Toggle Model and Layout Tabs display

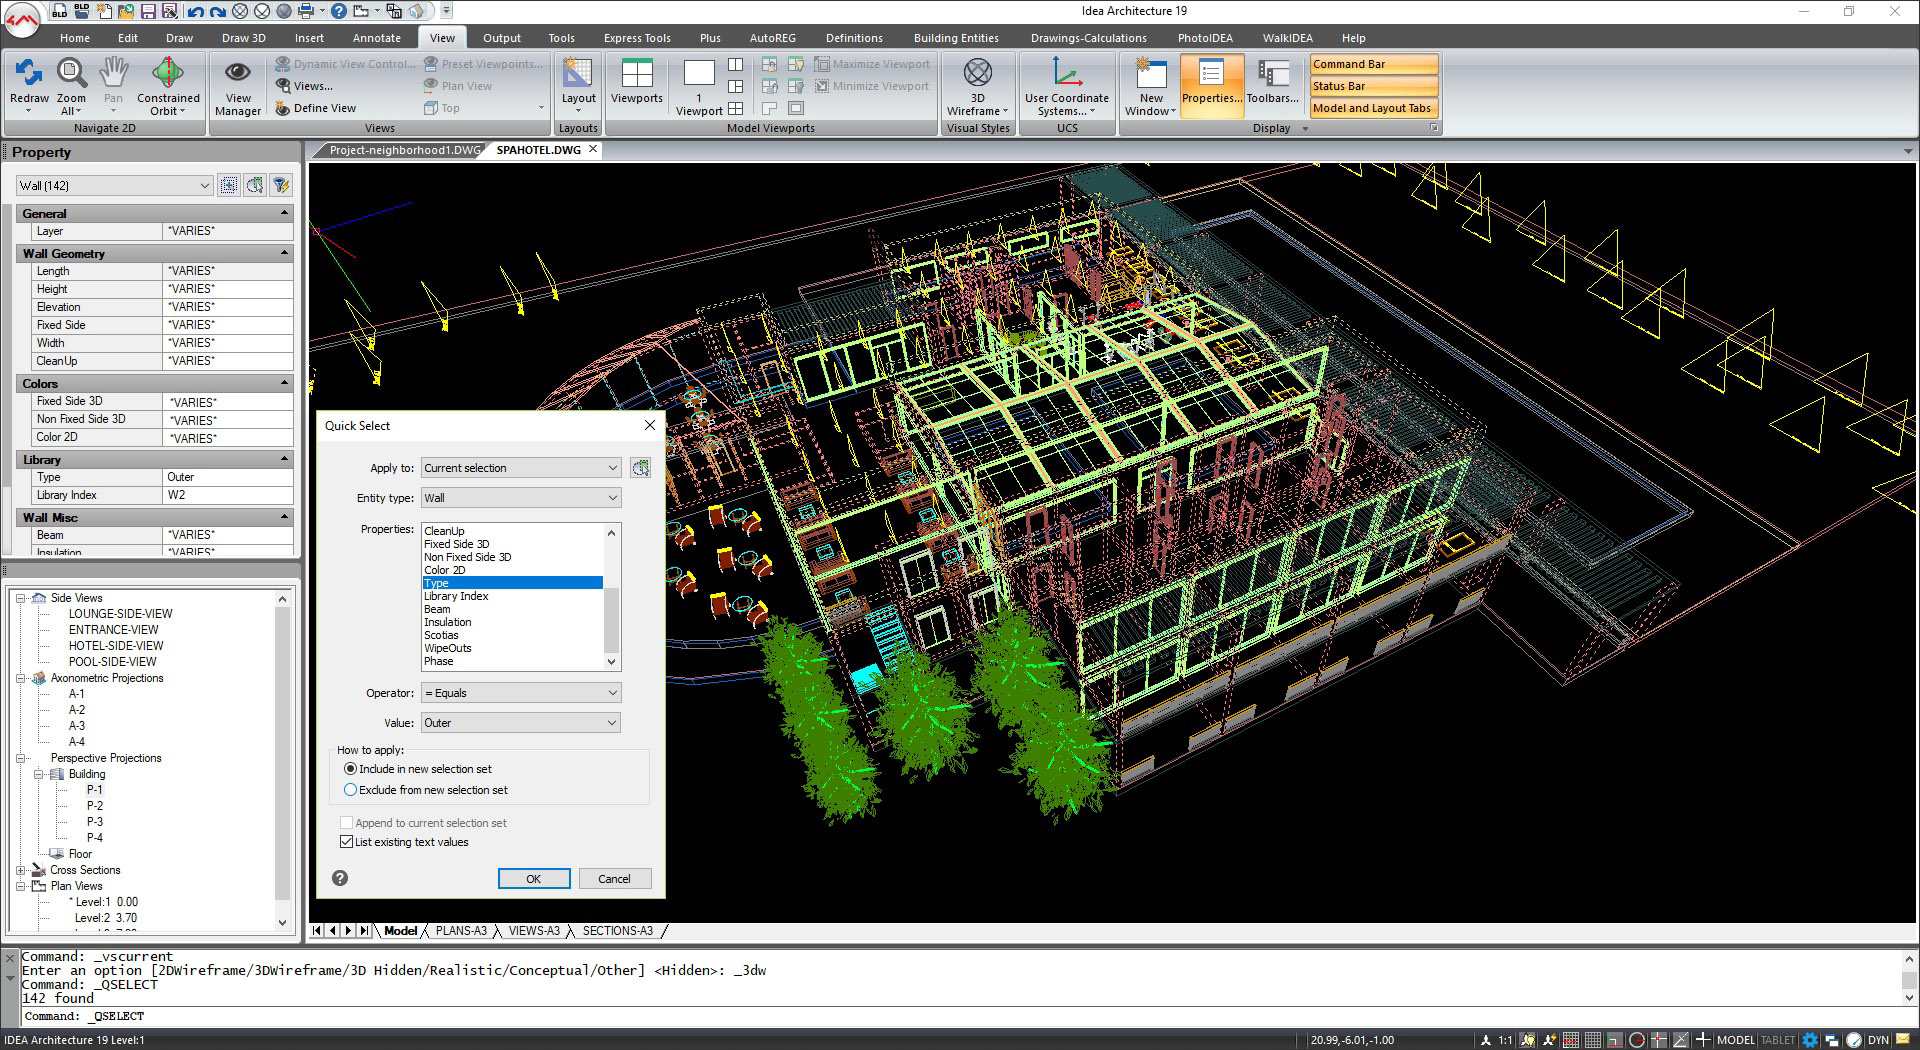[1374, 108]
